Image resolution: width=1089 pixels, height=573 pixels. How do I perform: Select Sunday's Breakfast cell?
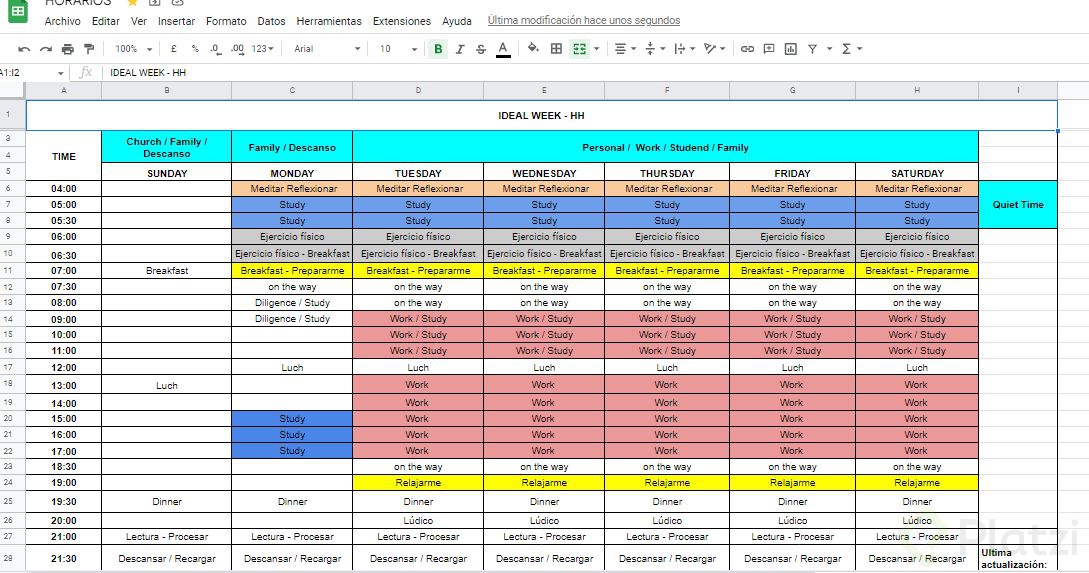167,270
